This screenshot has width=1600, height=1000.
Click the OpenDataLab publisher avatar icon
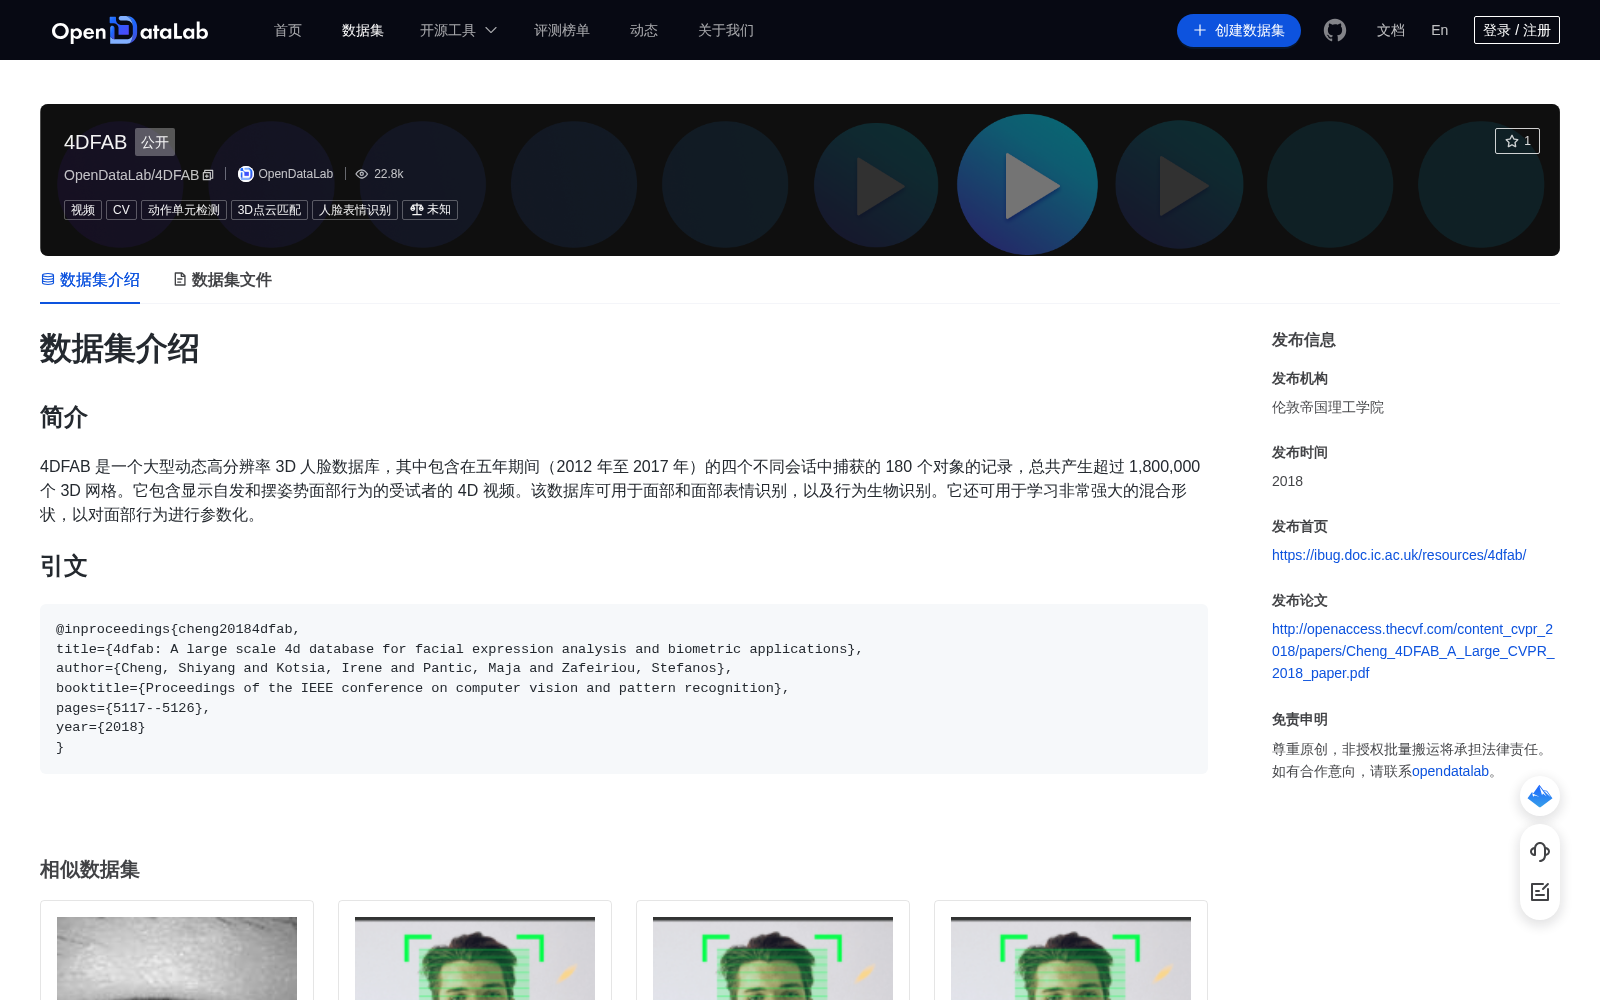coord(246,174)
